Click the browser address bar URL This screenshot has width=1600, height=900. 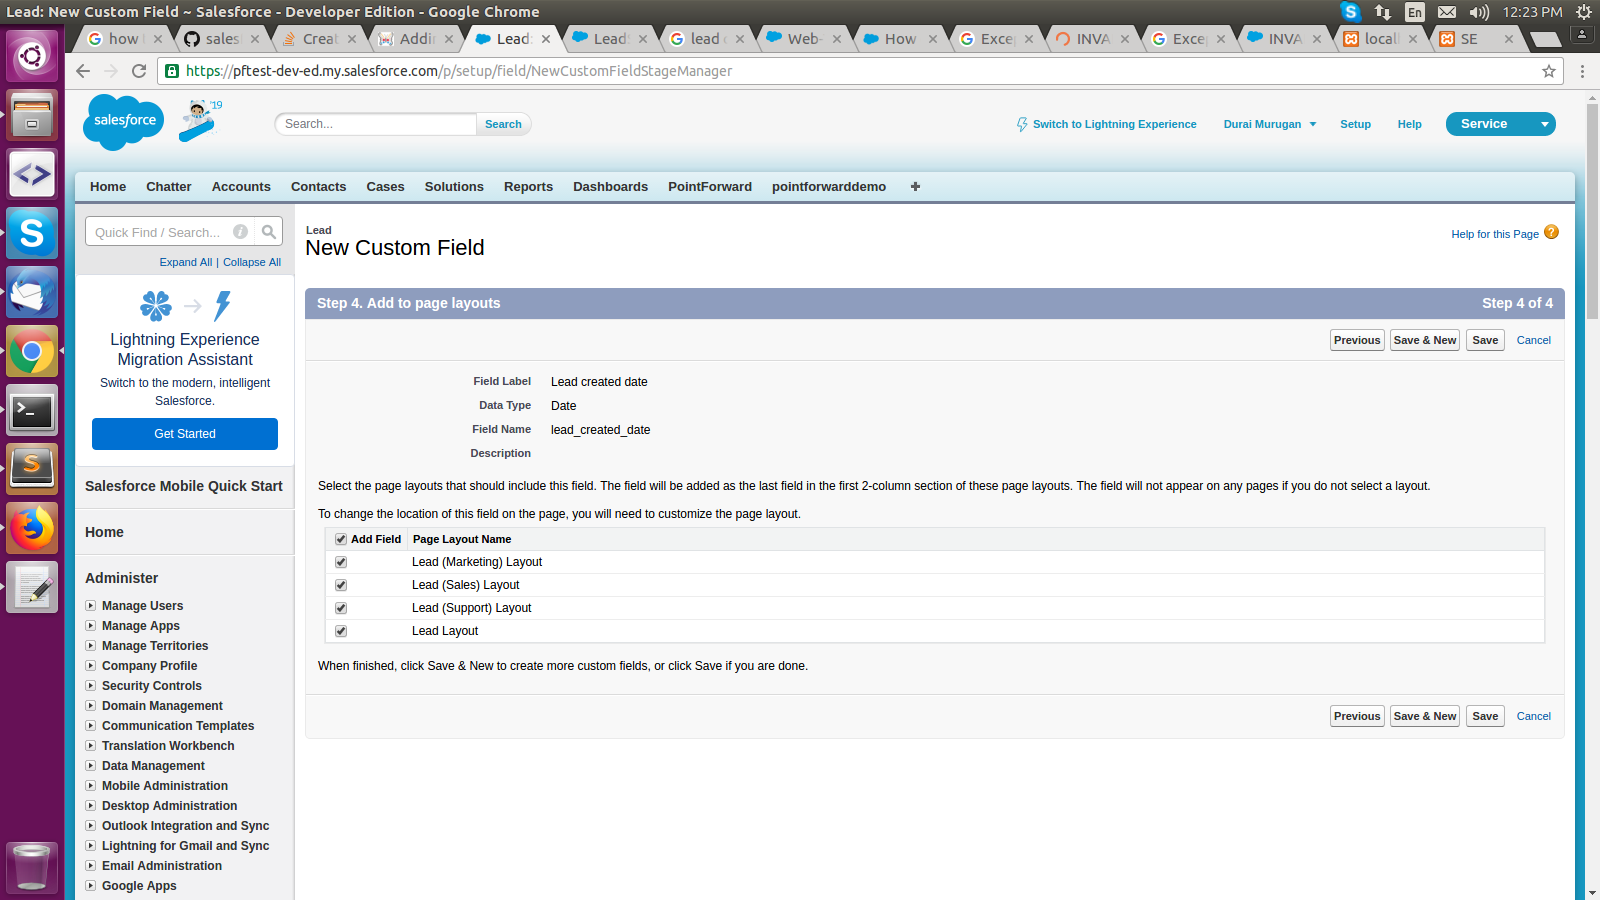tap(459, 71)
